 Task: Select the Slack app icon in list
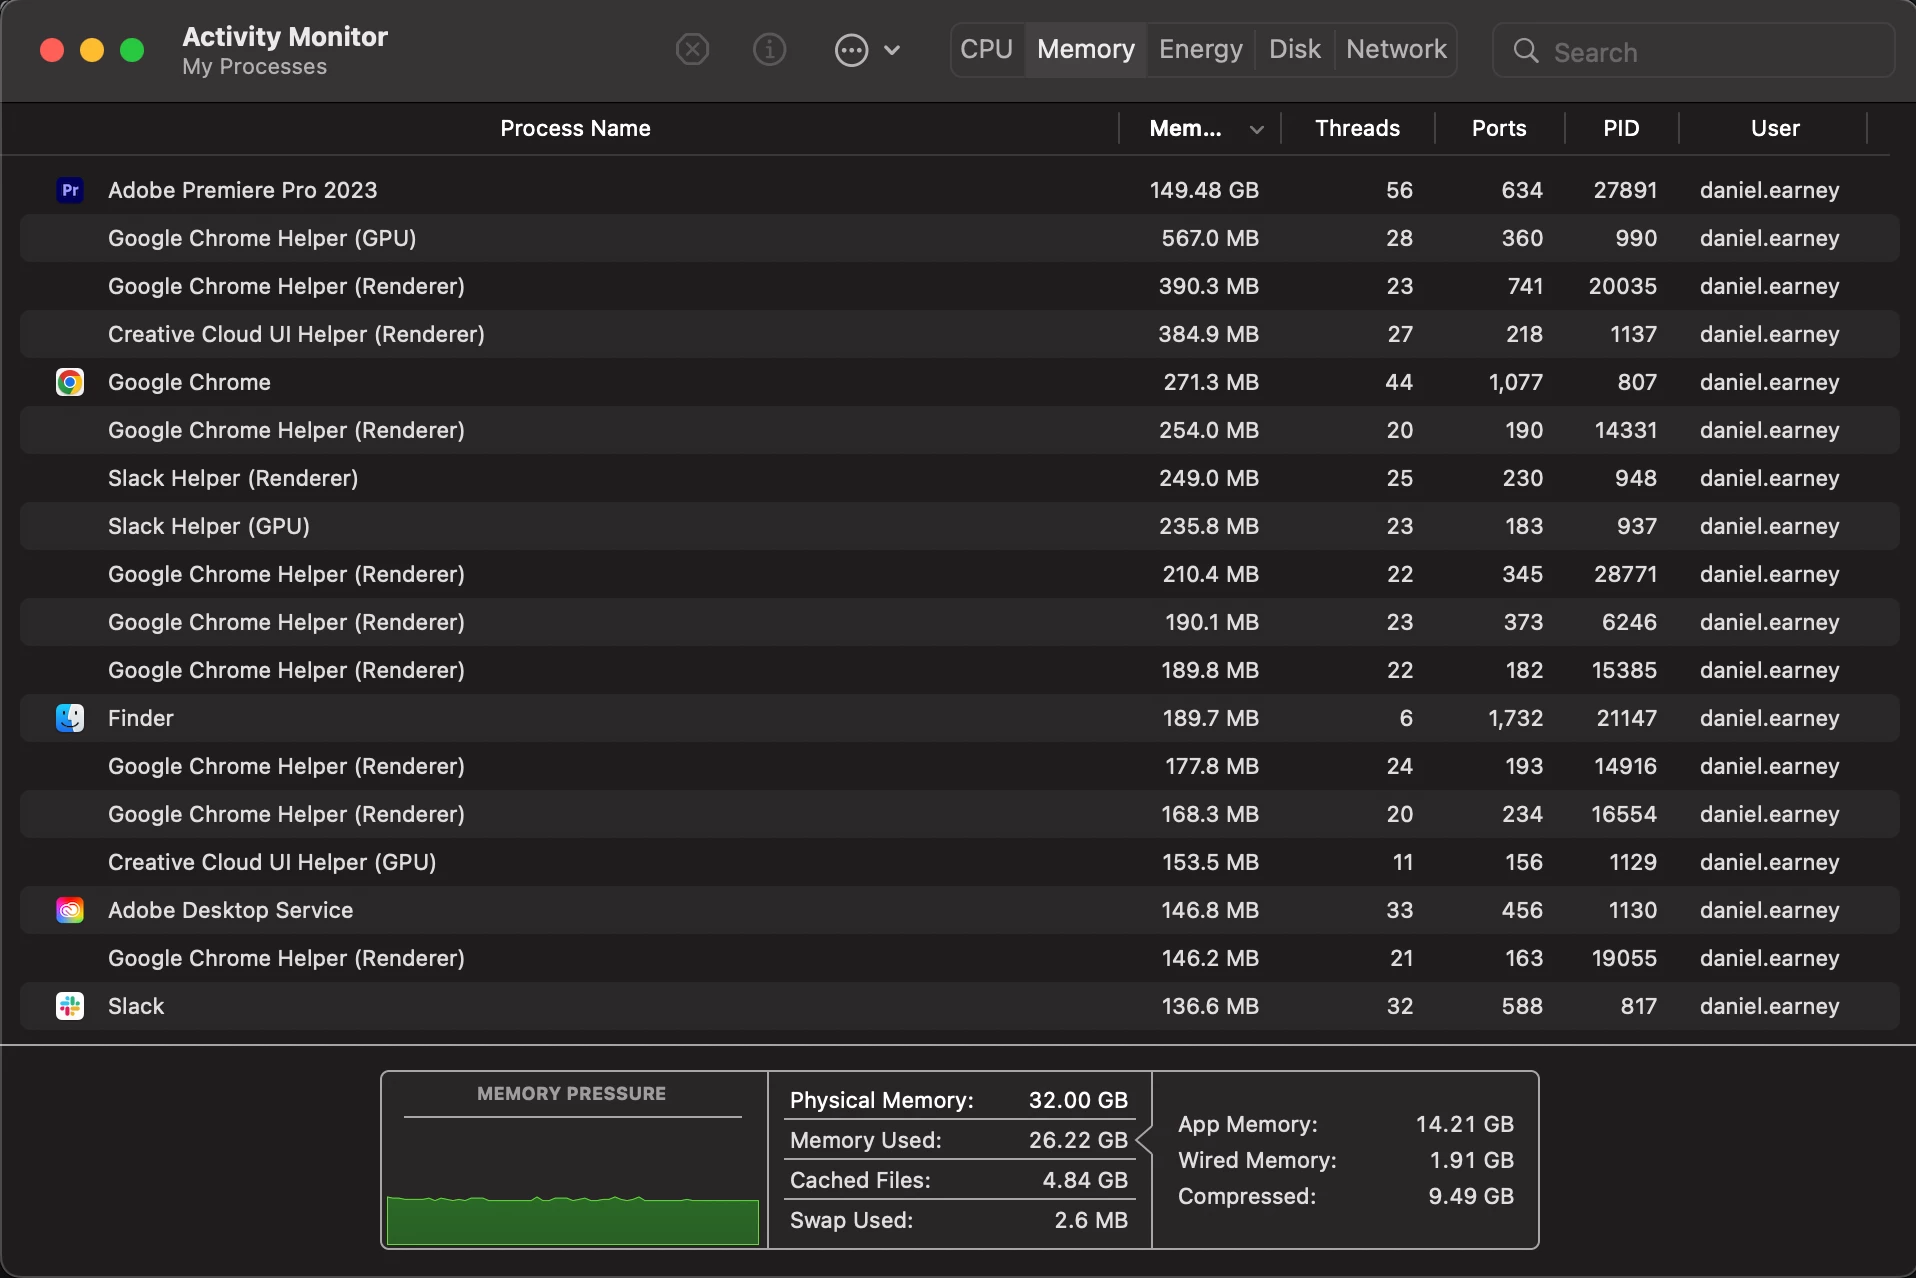[70, 1006]
